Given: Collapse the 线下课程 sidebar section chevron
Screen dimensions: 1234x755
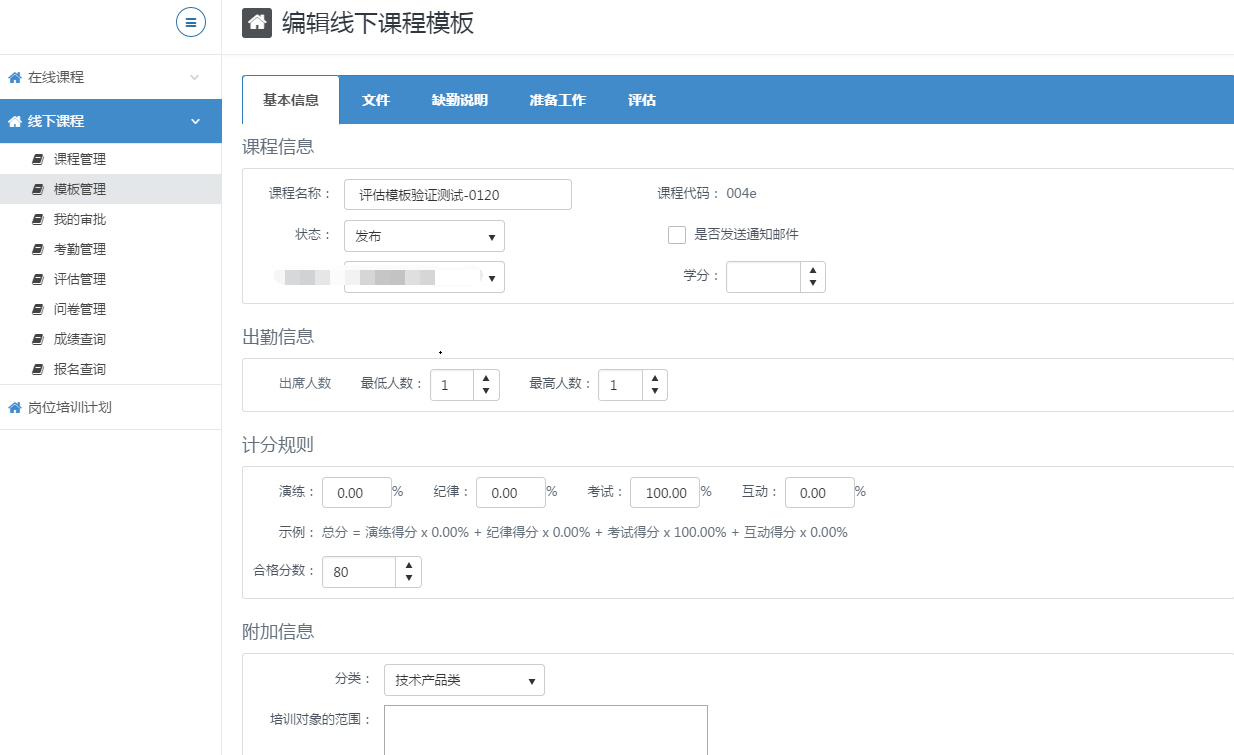Looking at the screenshot, I should point(195,121).
